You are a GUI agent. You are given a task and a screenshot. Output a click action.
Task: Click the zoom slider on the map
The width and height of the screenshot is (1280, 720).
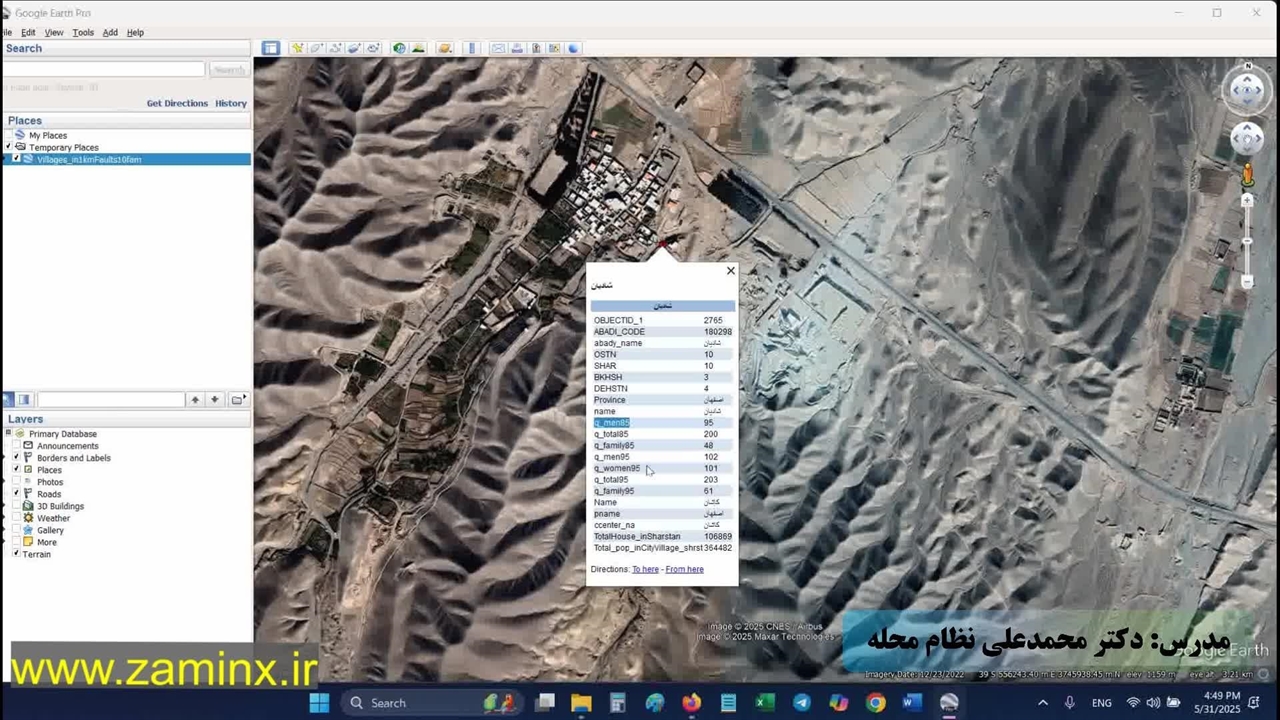click(x=1247, y=242)
